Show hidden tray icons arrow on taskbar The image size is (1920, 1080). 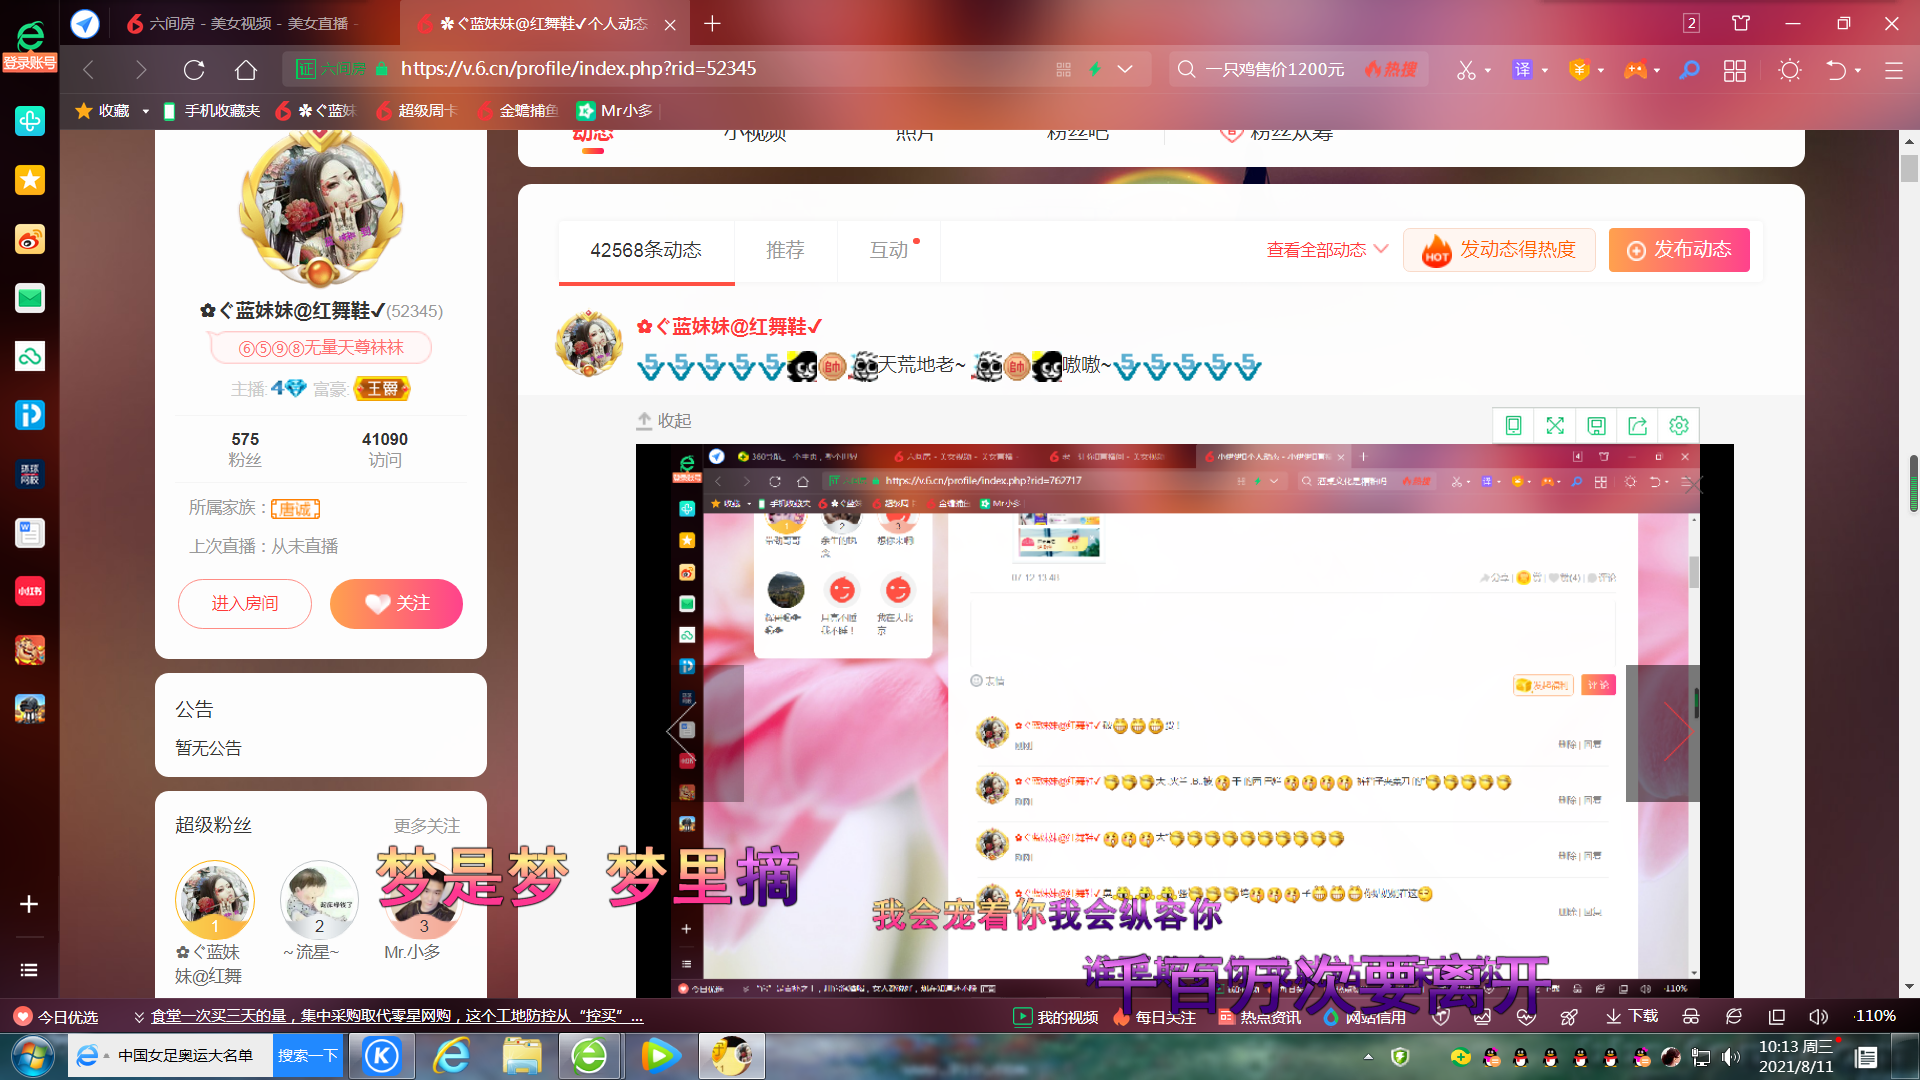click(x=1368, y=1057)
